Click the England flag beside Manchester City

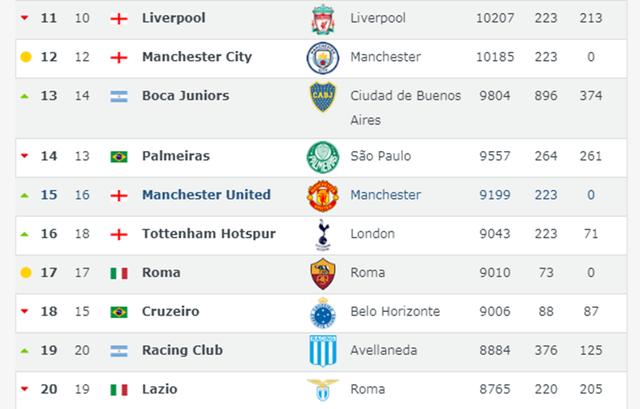(119, 58)
